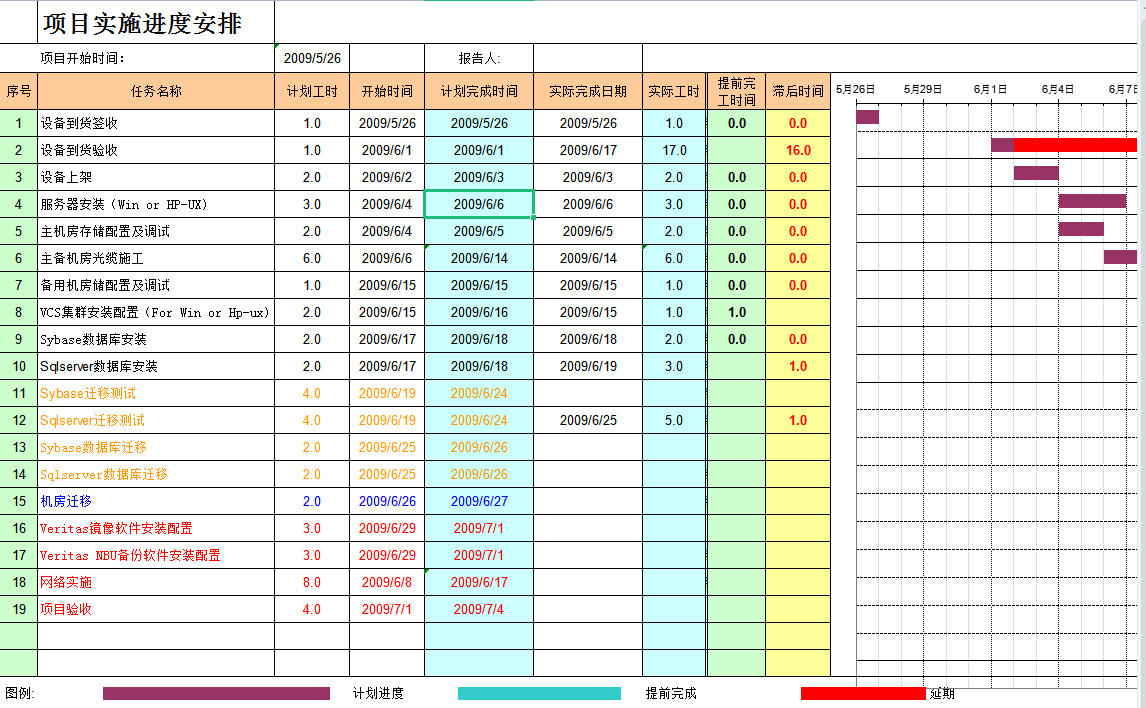Select the 6月4日 date label on the Gantt chart
The height and width of the screenshot is (708, 1146).
pyautogui.click(x=1058, y=89)
